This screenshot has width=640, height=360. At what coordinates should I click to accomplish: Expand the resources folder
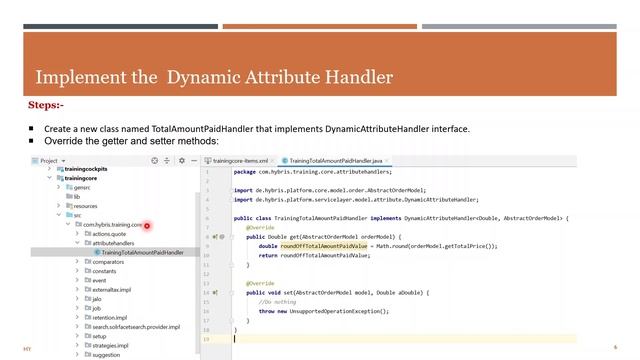click(x=59, y=206)
